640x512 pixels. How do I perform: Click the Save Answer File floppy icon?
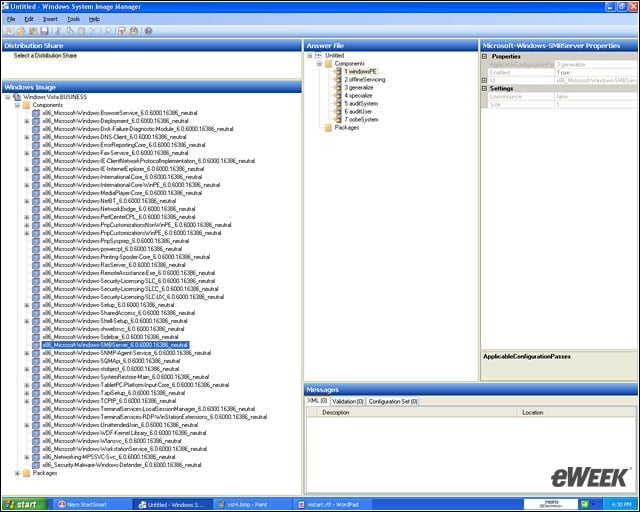click(45, 31)
